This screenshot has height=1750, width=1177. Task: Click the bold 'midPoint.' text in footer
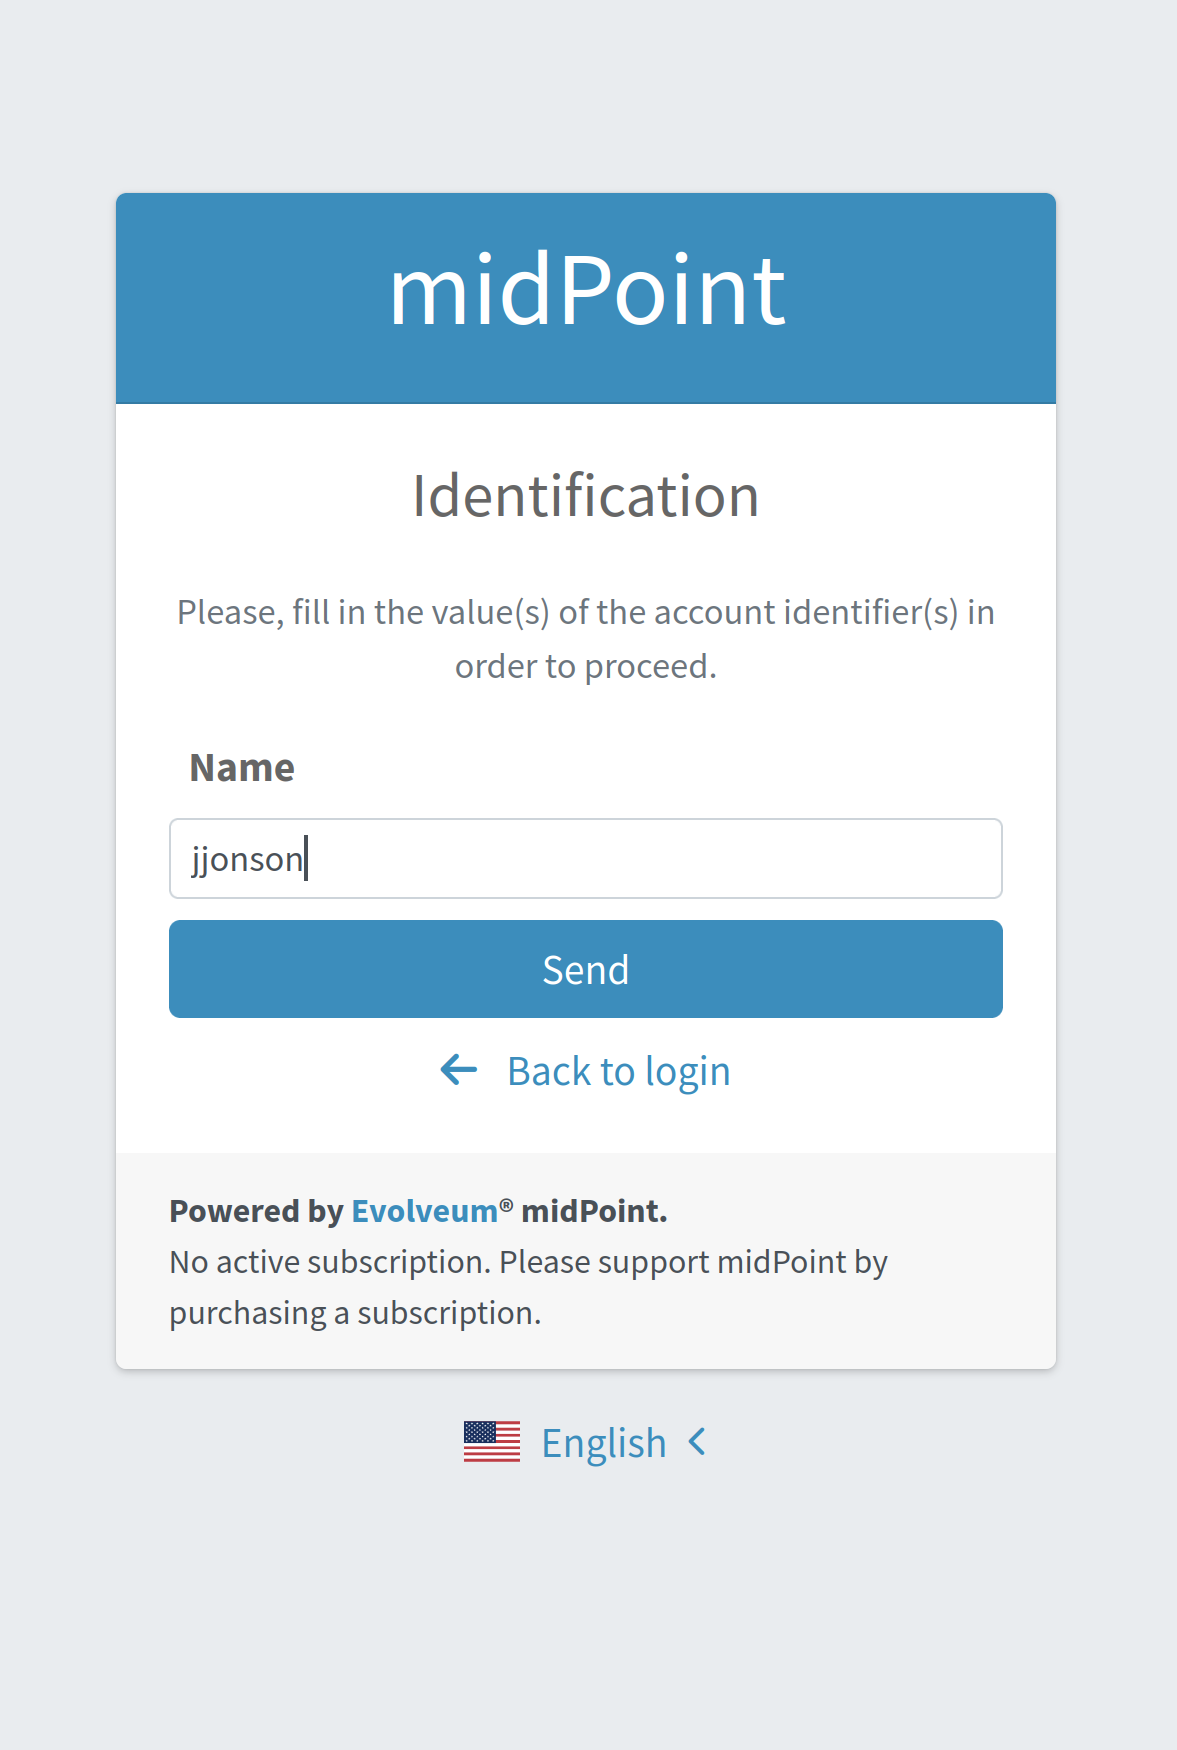594,1211
